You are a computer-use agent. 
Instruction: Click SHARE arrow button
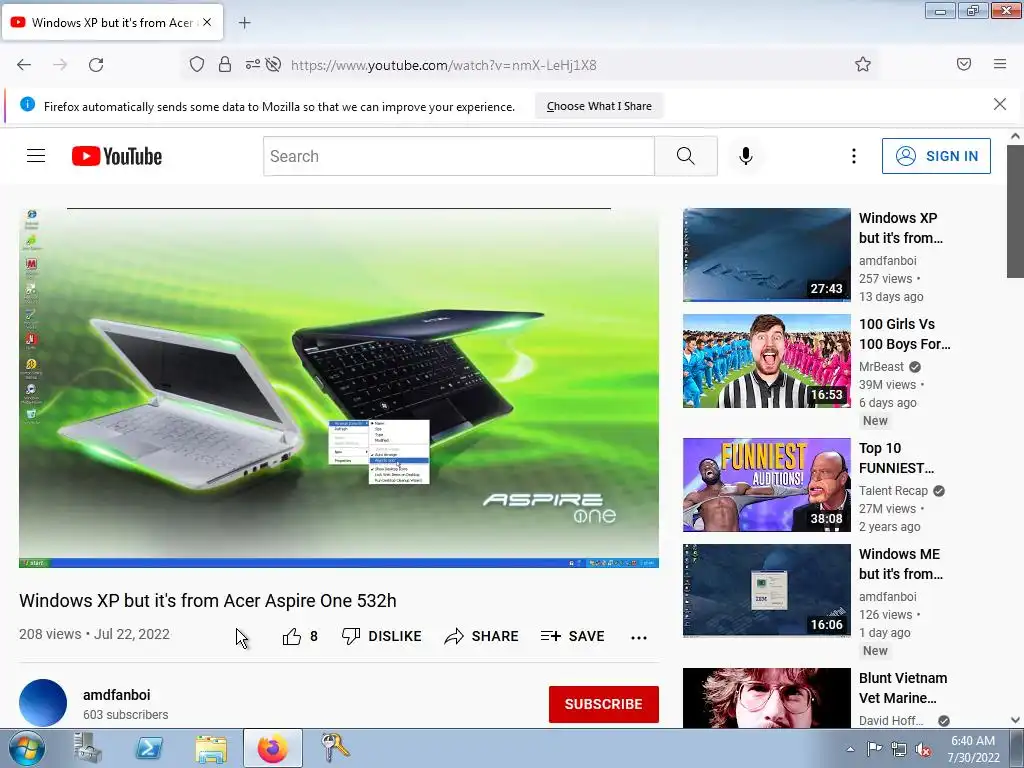click(x=481, y=636)
